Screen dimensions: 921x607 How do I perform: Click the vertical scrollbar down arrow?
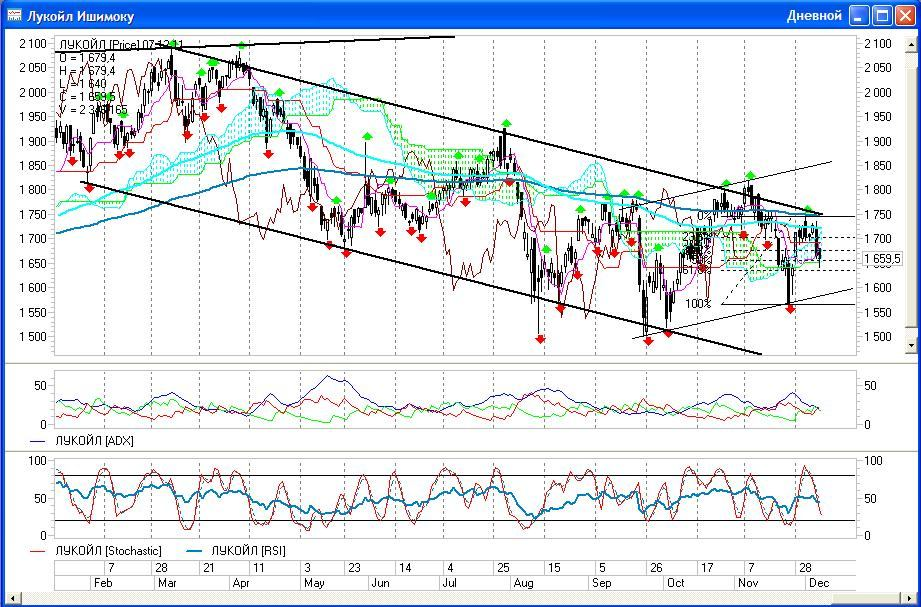tap(912, 346)
